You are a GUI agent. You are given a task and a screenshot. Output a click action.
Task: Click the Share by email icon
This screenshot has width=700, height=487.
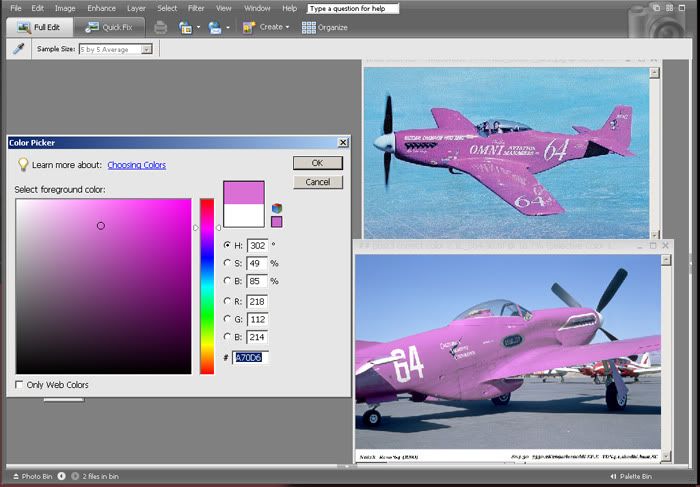pyautogui.click(x=215, y=28)
